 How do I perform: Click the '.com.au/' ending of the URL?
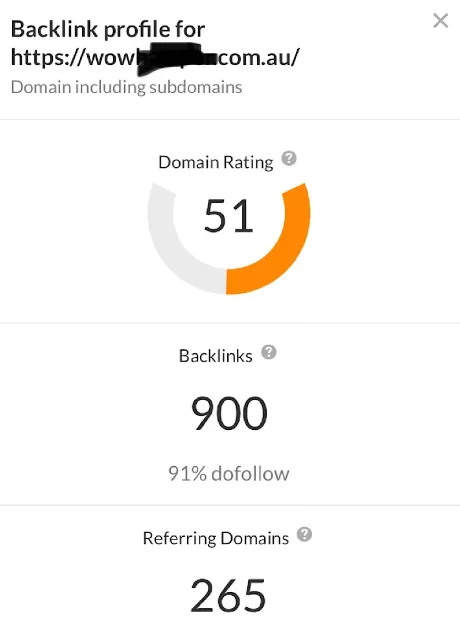(x=258, y=57)
